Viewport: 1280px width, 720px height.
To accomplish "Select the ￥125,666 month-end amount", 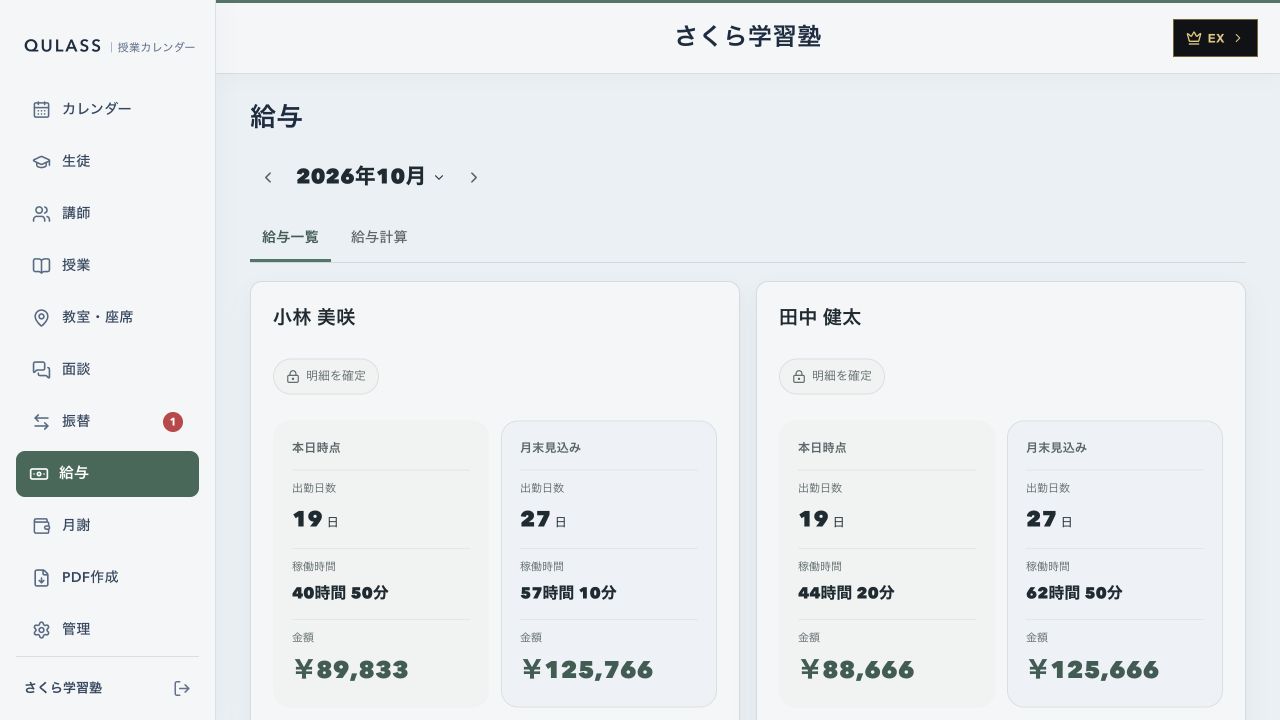I will tap(1093, 669).
